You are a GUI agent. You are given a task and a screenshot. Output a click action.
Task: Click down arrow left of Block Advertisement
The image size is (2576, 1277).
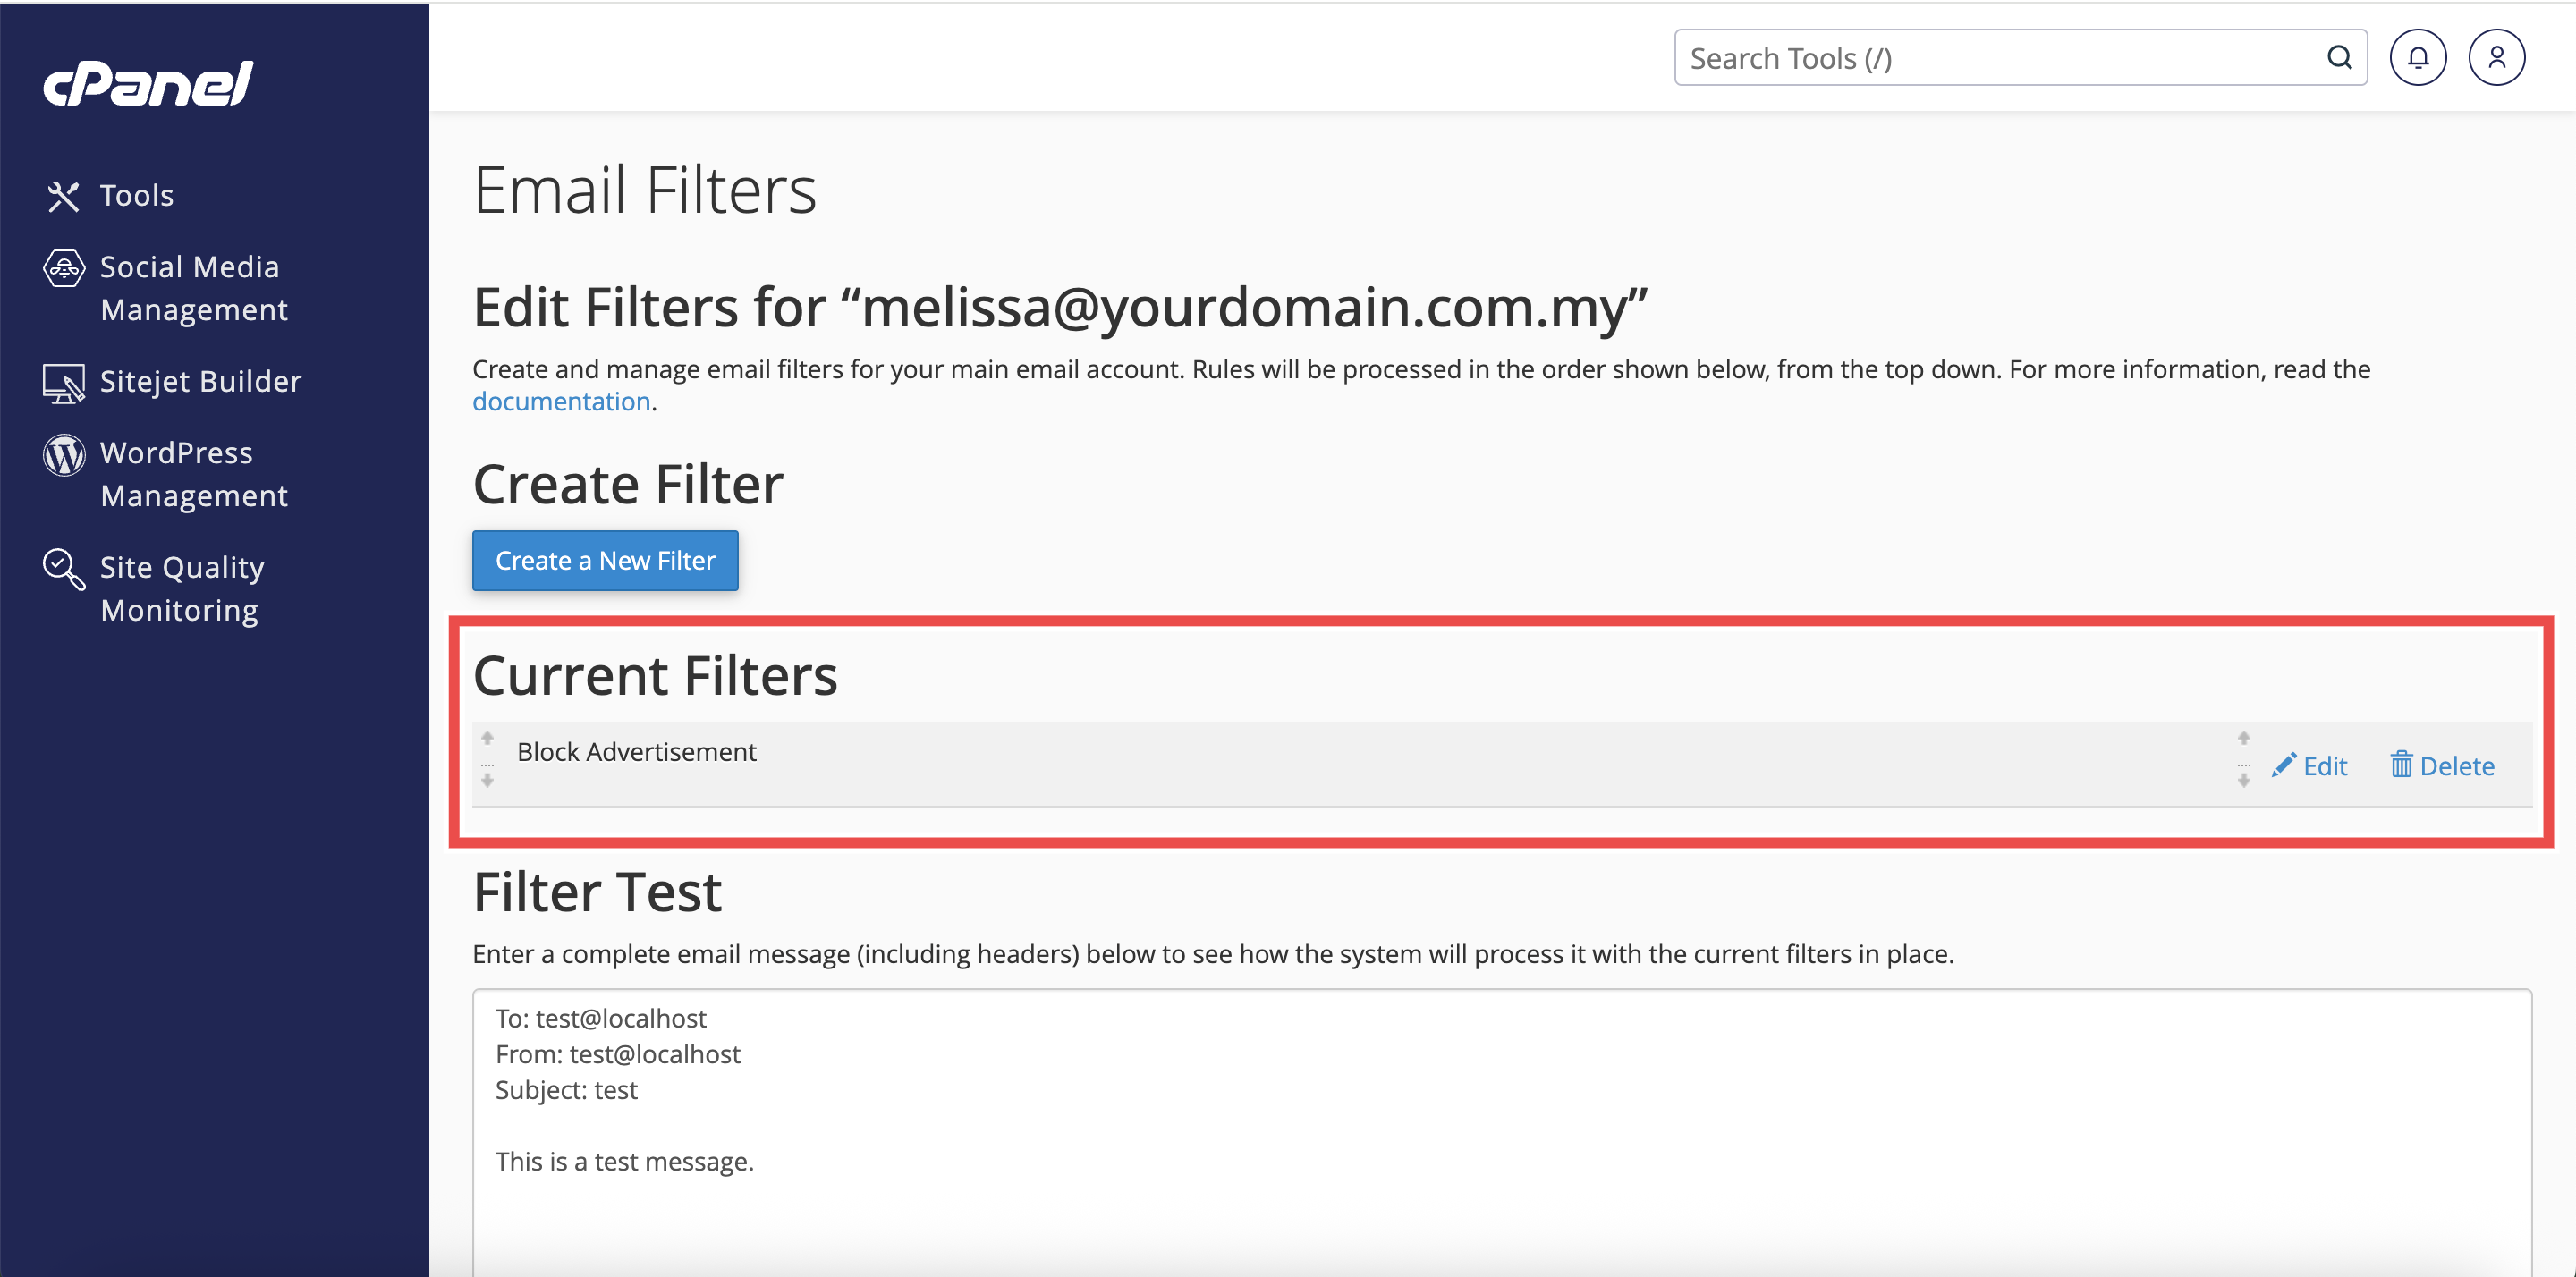(487, 781)
